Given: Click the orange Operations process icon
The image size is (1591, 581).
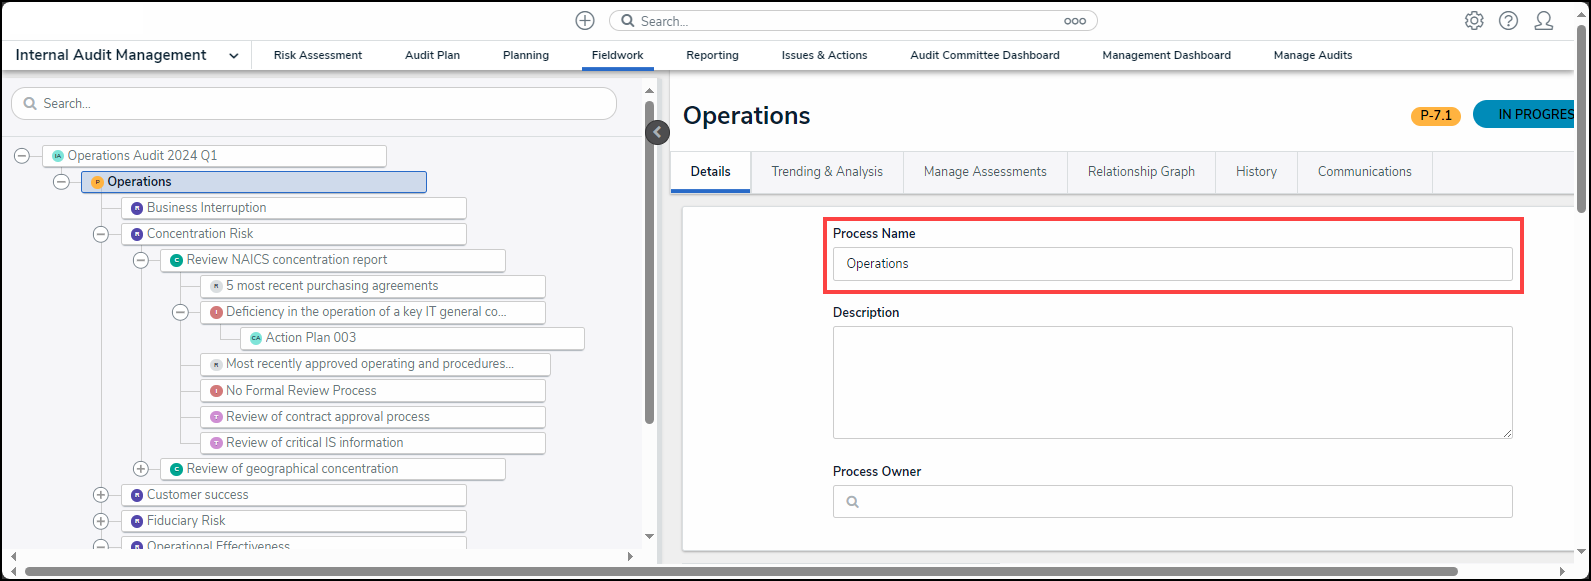Looking at the screenshot, I should click(x=97, y=182).
